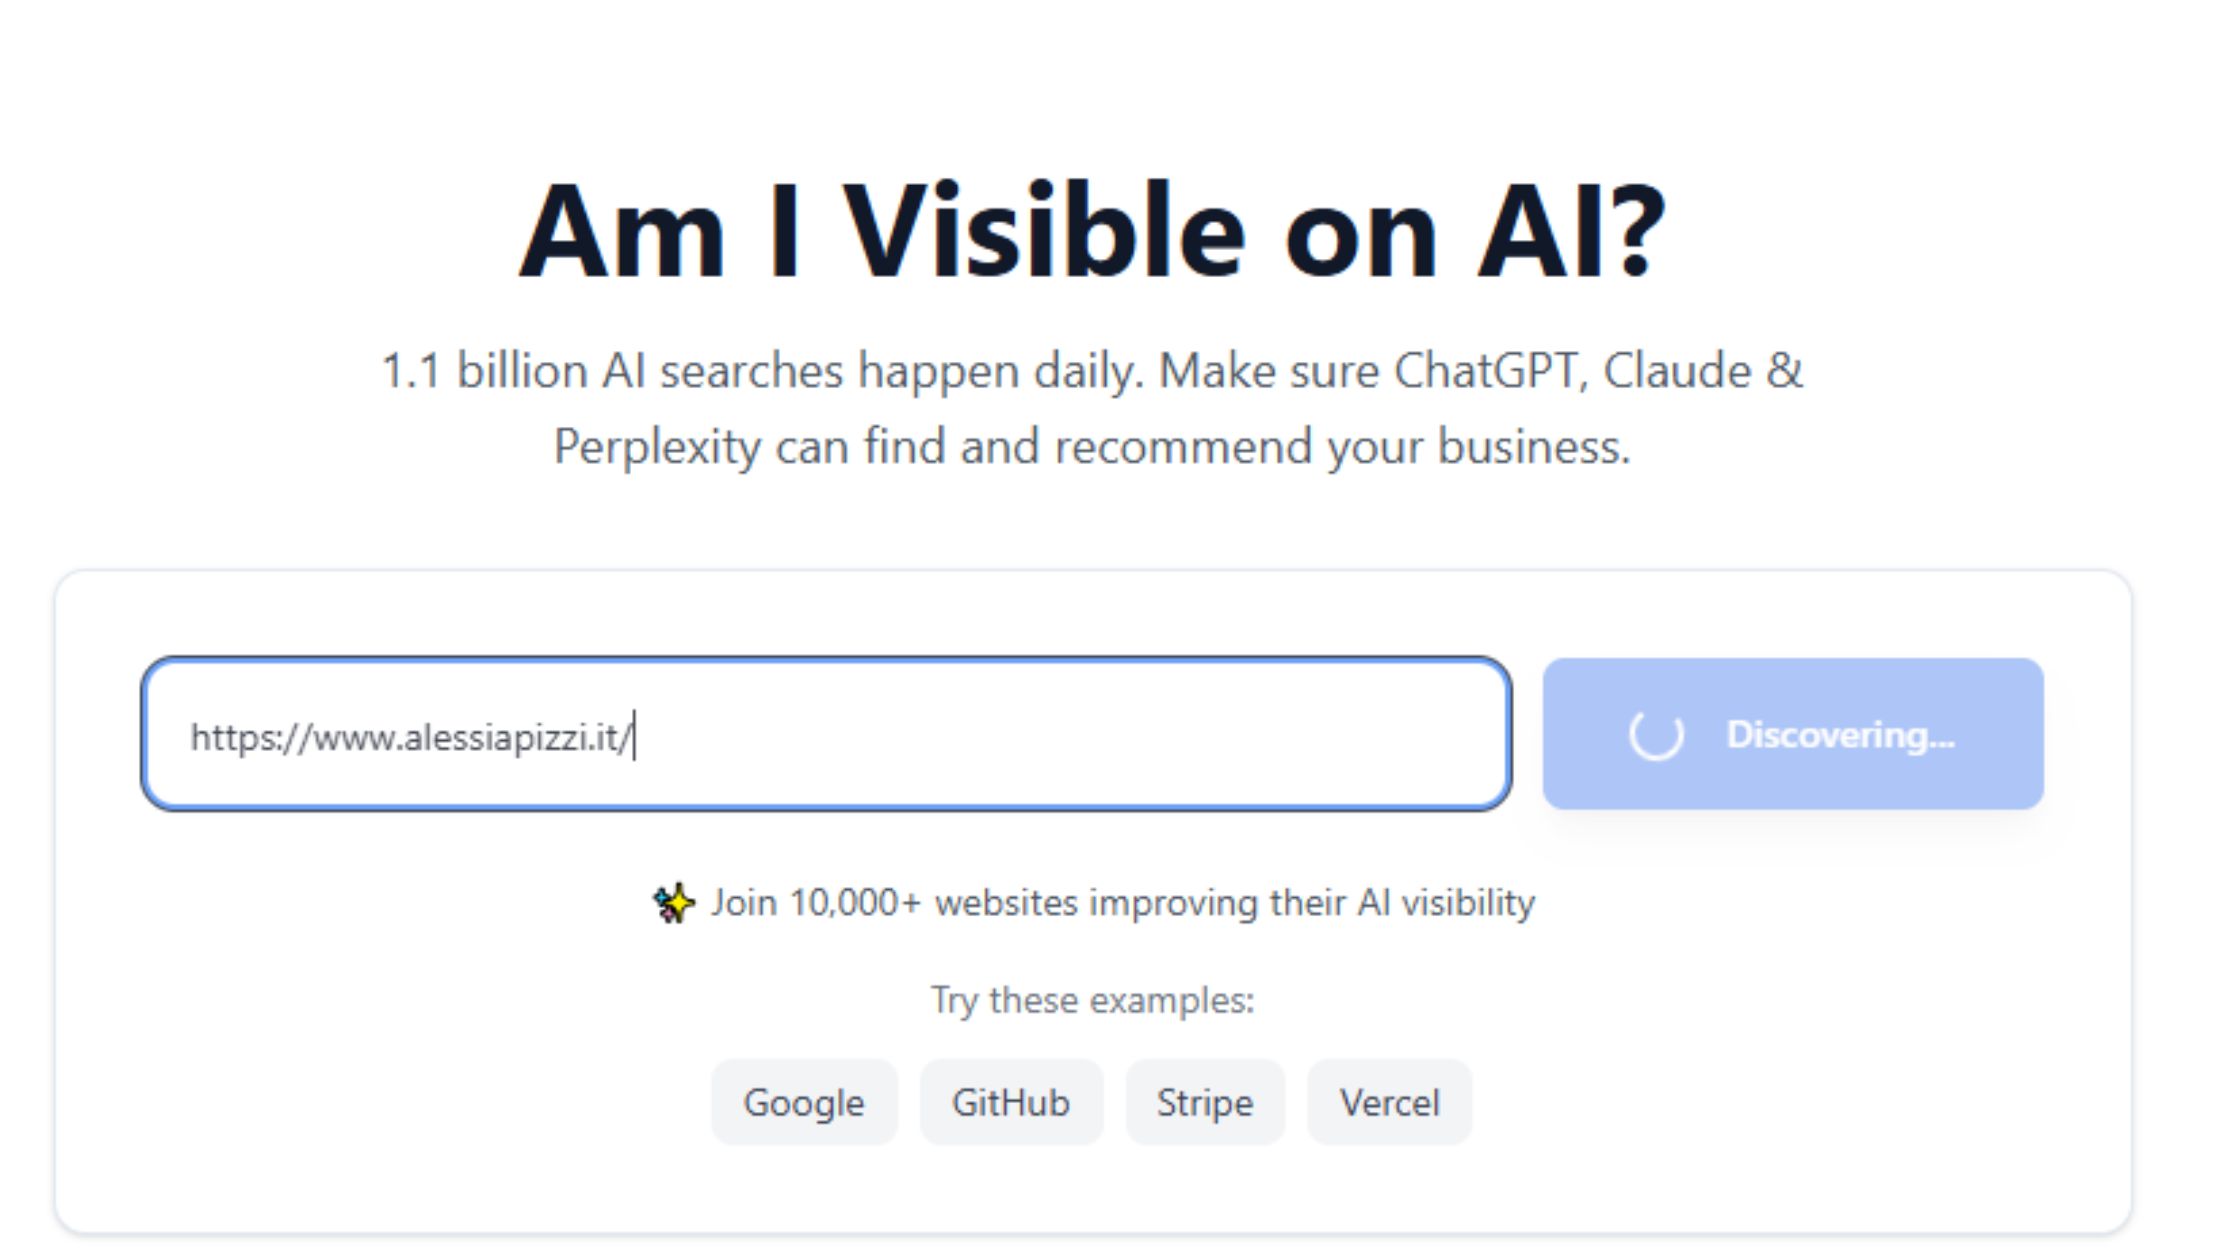This screenshot has height=1260, width=2240.
Task: Select the Stripe example chip
Action: pos(1205,1103)
